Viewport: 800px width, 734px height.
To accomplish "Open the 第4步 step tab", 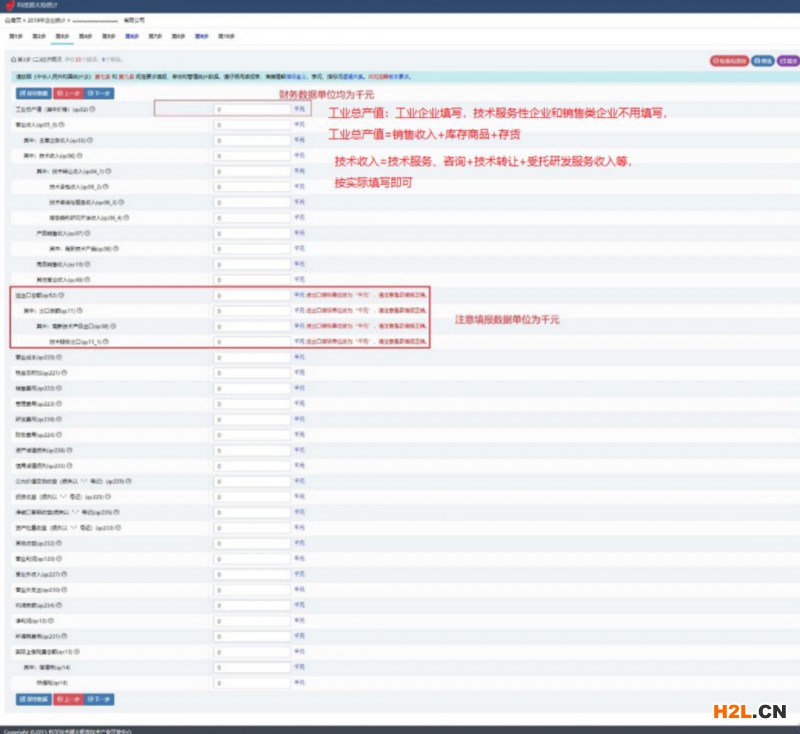I will click(86, 35).
